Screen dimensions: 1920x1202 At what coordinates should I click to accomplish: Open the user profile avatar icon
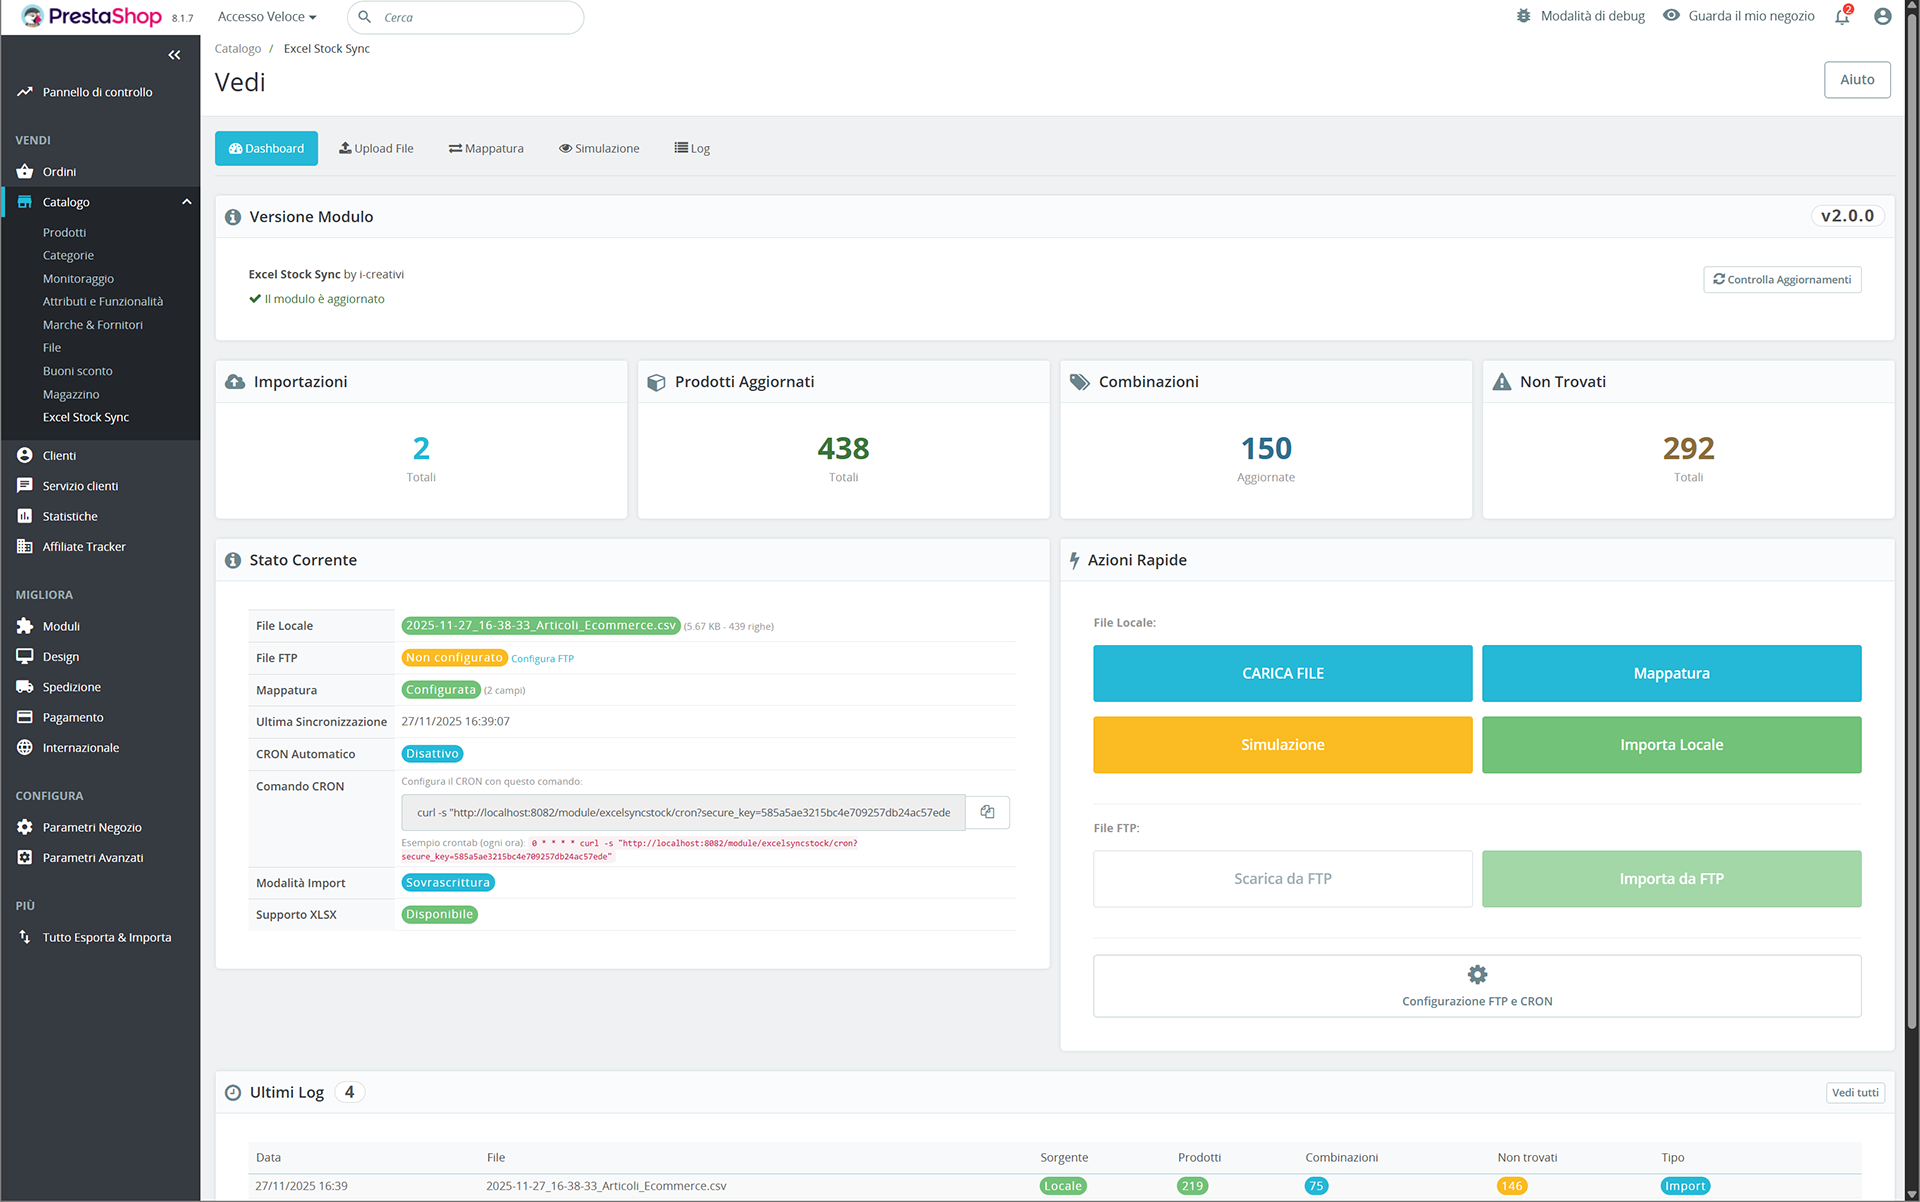coord(1882,17)
